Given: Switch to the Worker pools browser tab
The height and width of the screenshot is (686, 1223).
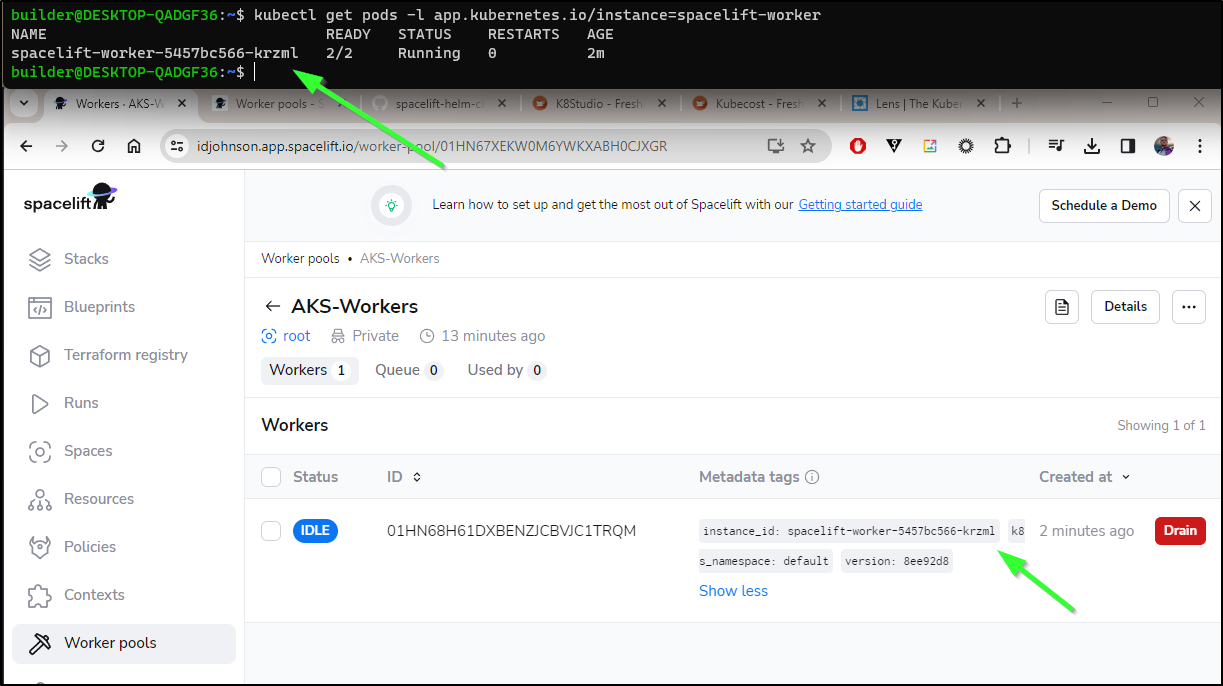Looking at the screenshot, I should point(276,103).
